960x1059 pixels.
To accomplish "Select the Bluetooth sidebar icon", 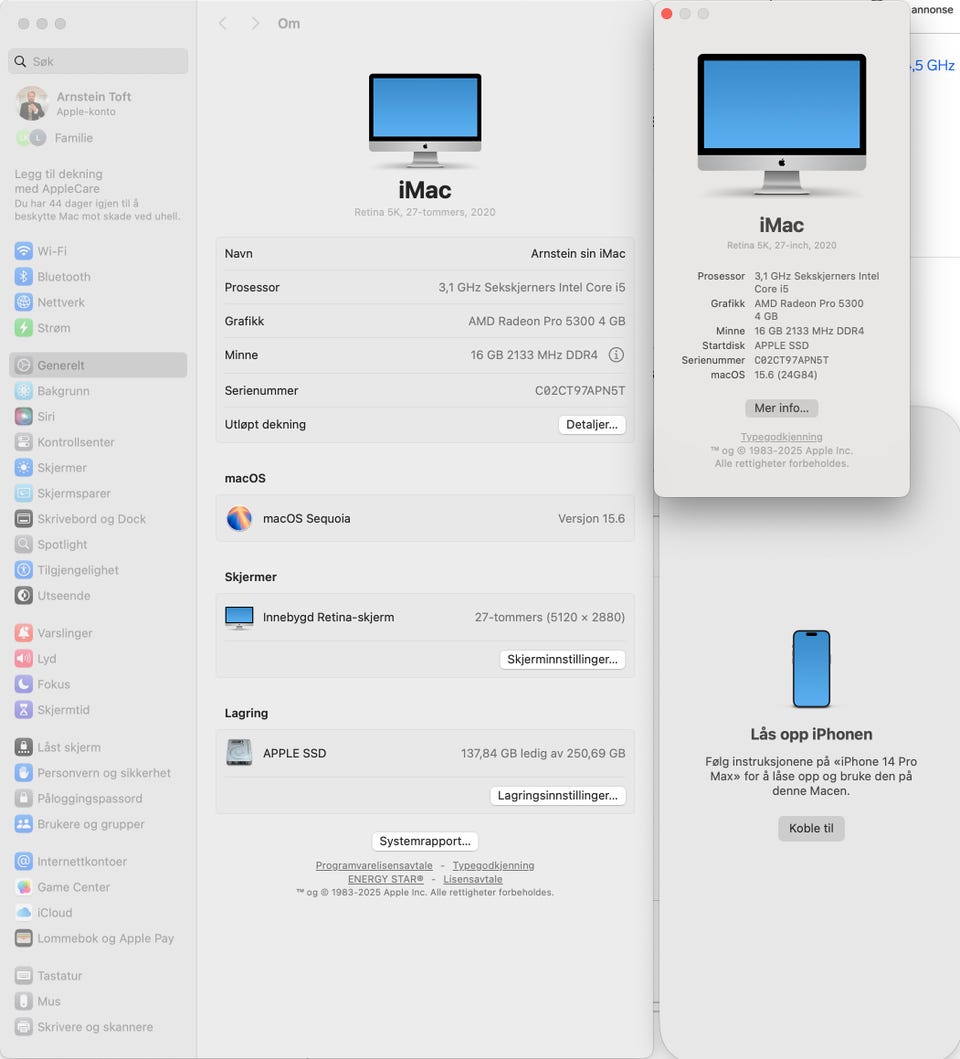I will (x=24, y=277).
